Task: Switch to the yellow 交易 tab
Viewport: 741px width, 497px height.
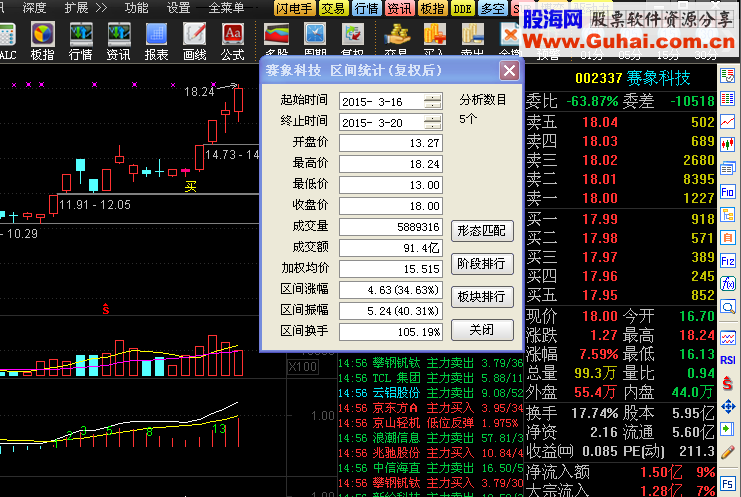Action: coord(333,9)
